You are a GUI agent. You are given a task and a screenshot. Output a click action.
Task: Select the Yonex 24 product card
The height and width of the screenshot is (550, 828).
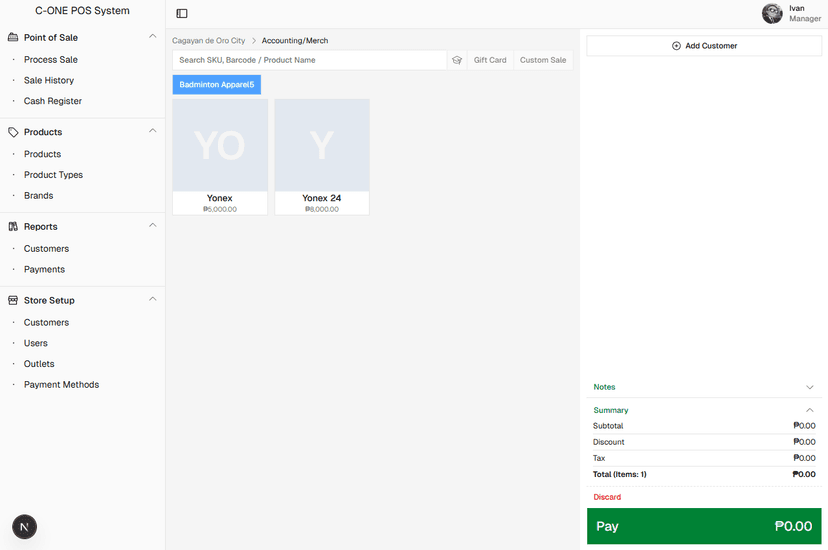pos(322,157)
